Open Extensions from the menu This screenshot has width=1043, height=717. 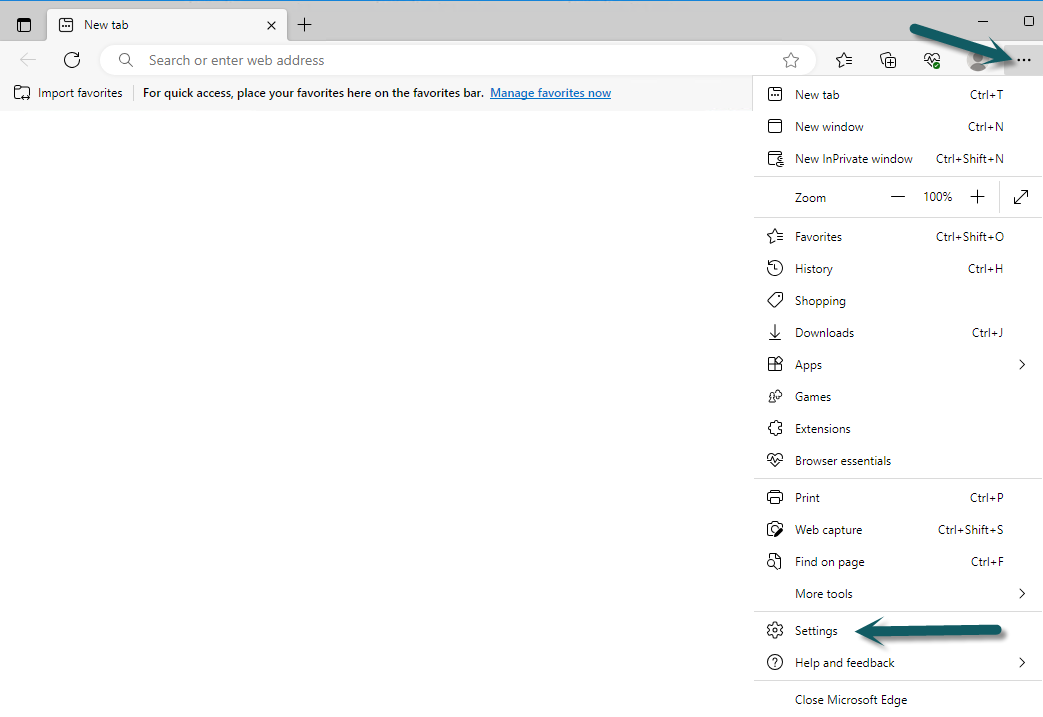(x=898, y=428)
